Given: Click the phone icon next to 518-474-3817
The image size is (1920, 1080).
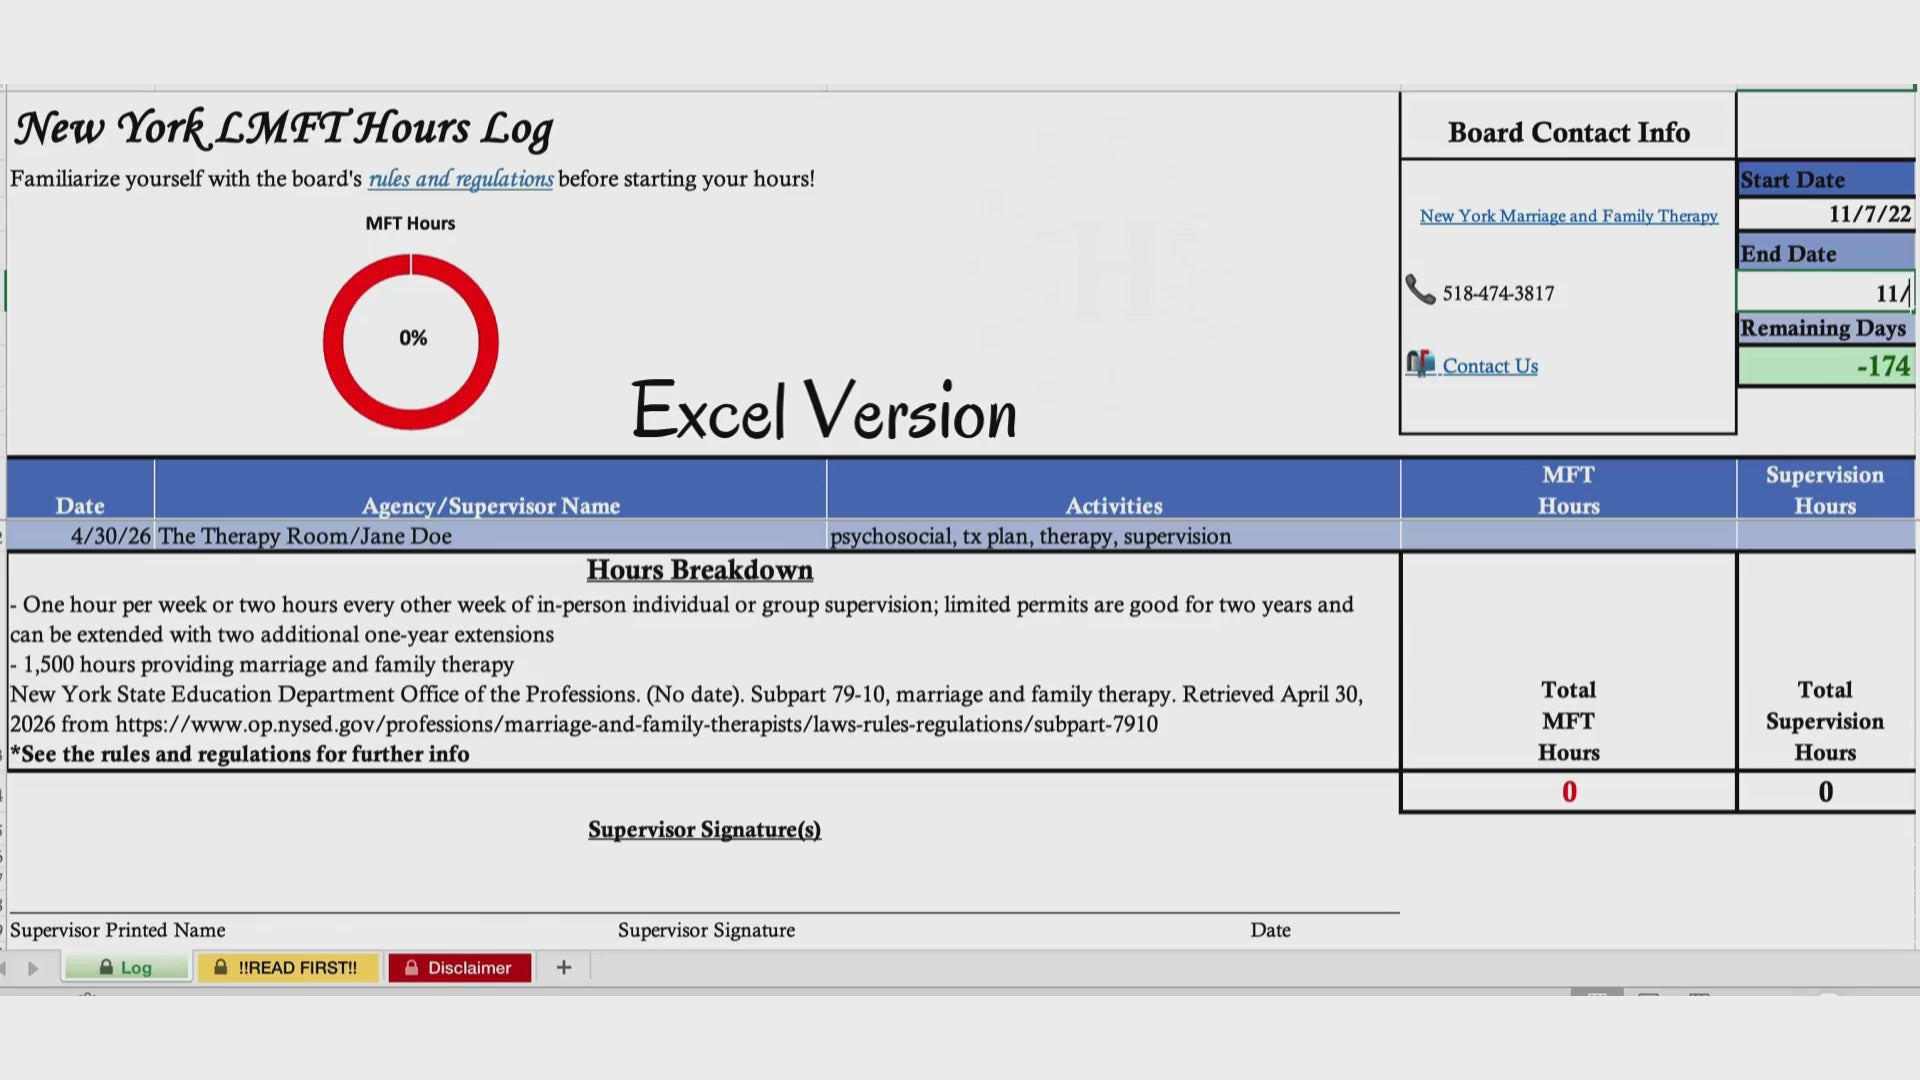Looking at the screenshot, I should tap(1420, 290).
